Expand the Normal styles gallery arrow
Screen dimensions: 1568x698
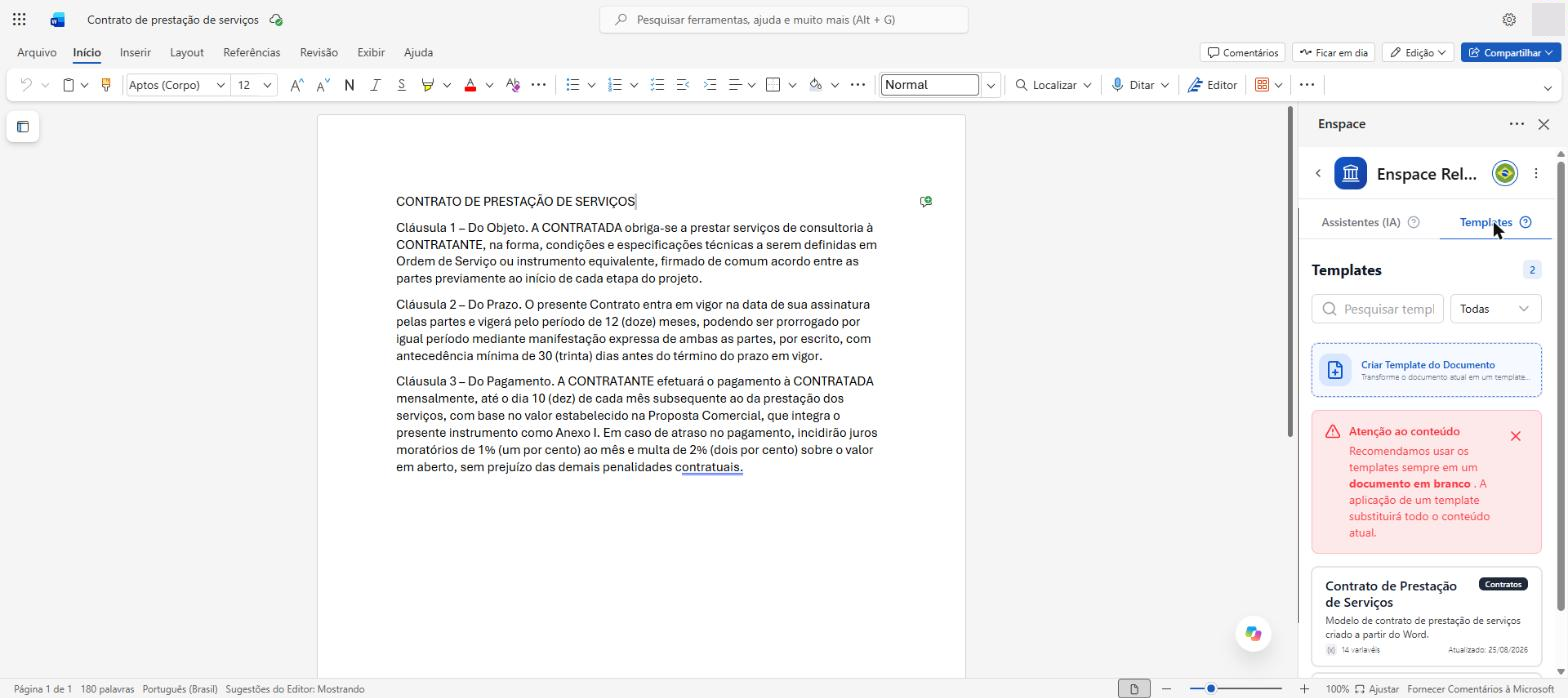991,85
